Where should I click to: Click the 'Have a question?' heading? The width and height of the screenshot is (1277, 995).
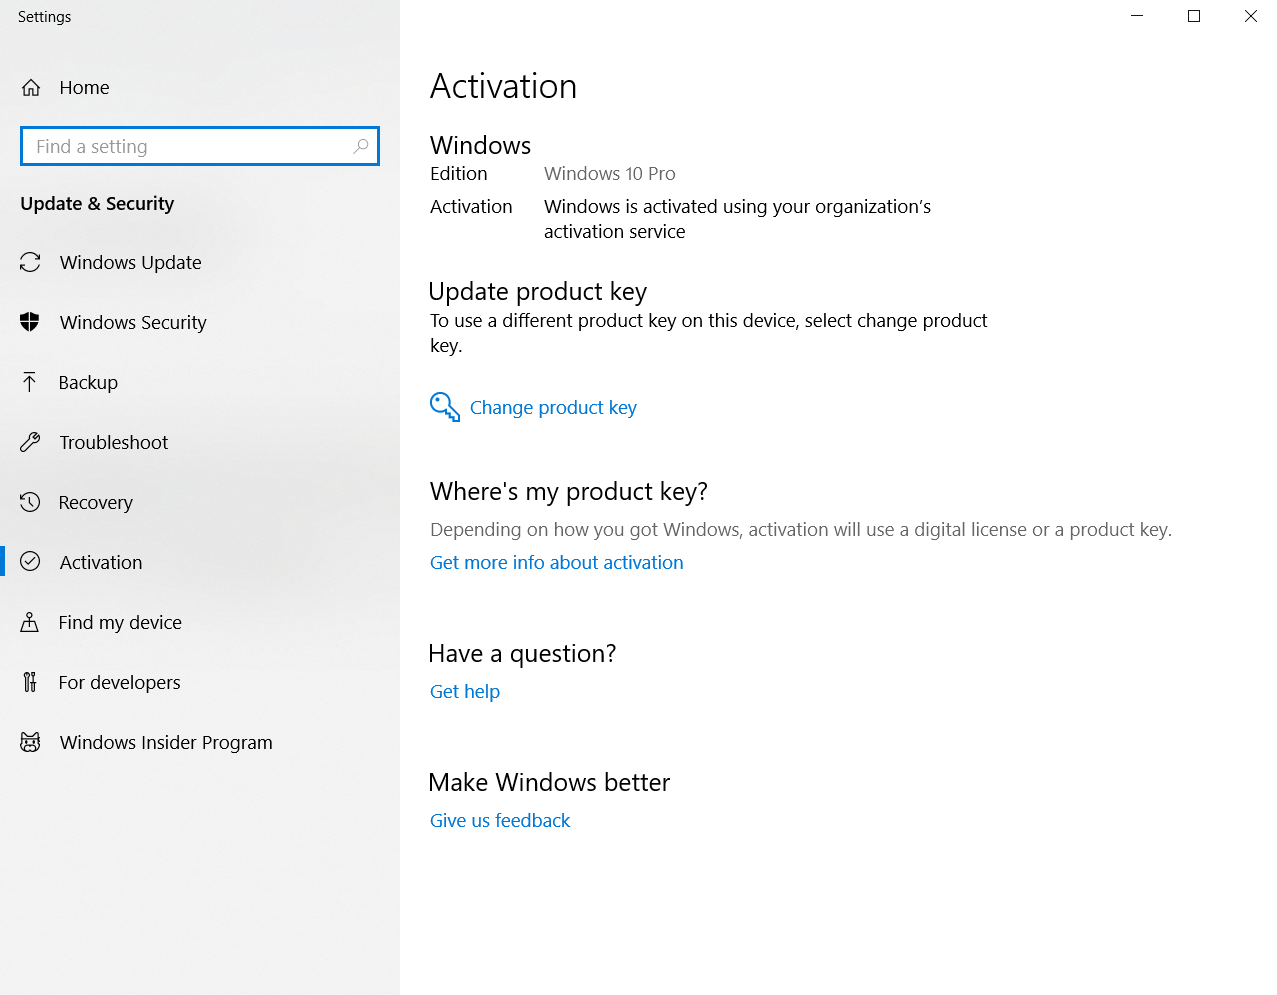coord(522,654)
